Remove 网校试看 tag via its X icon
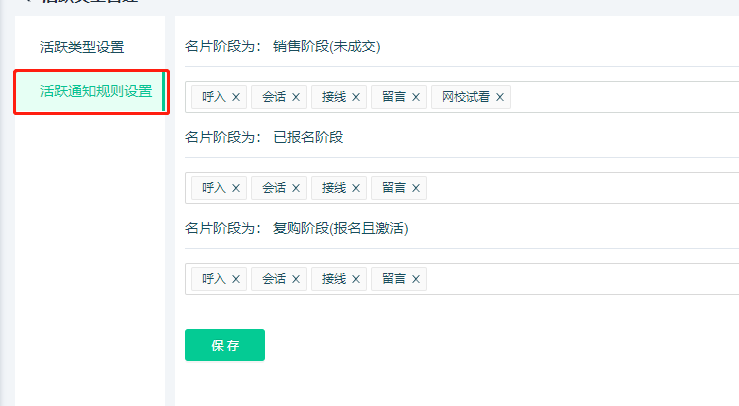 click(500, 97)
